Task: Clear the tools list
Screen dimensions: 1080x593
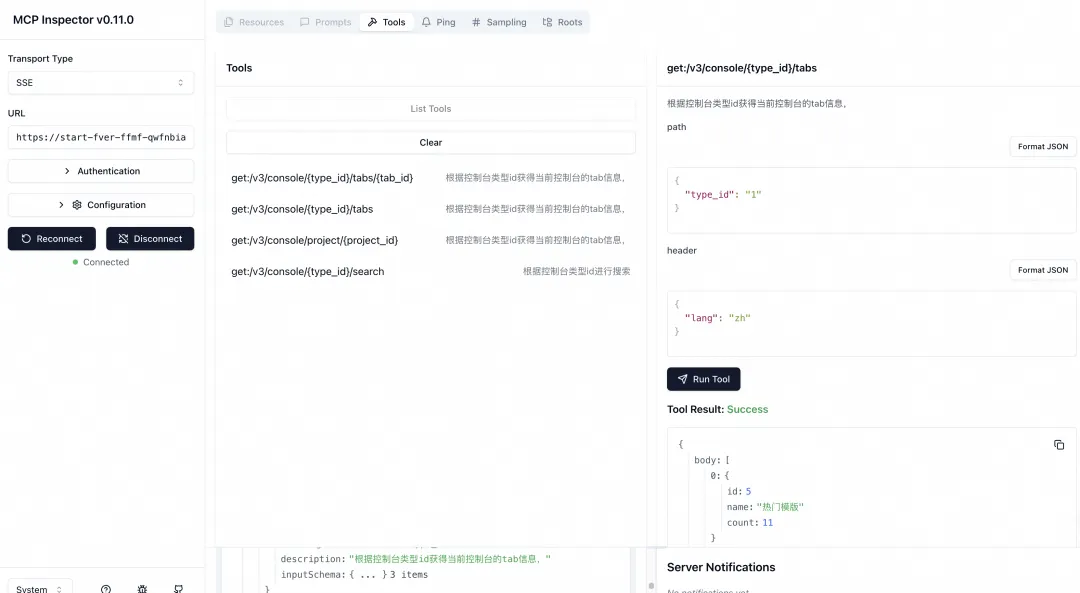Action: 430,143
